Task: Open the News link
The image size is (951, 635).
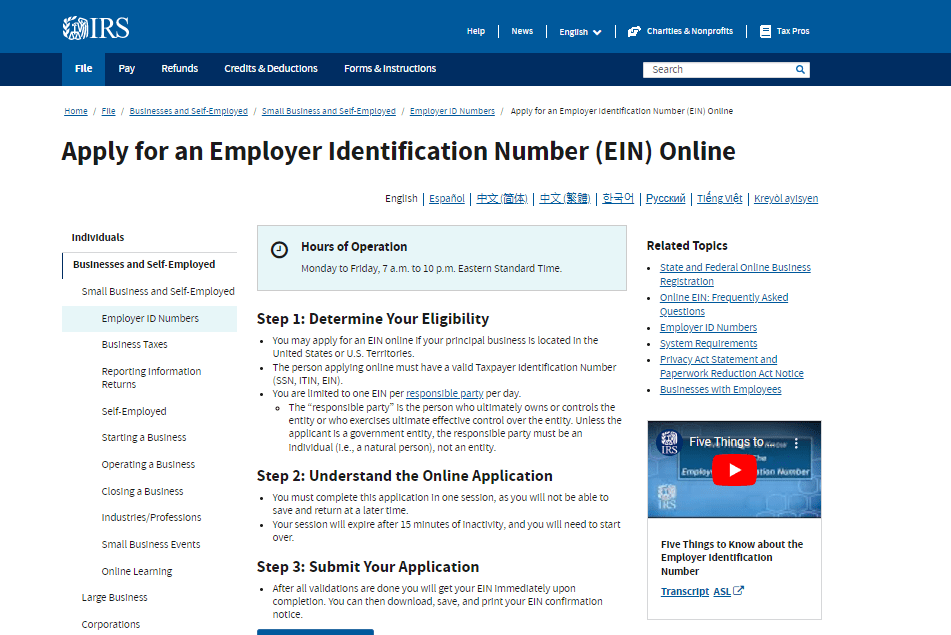Action: (x=522, y=31)
